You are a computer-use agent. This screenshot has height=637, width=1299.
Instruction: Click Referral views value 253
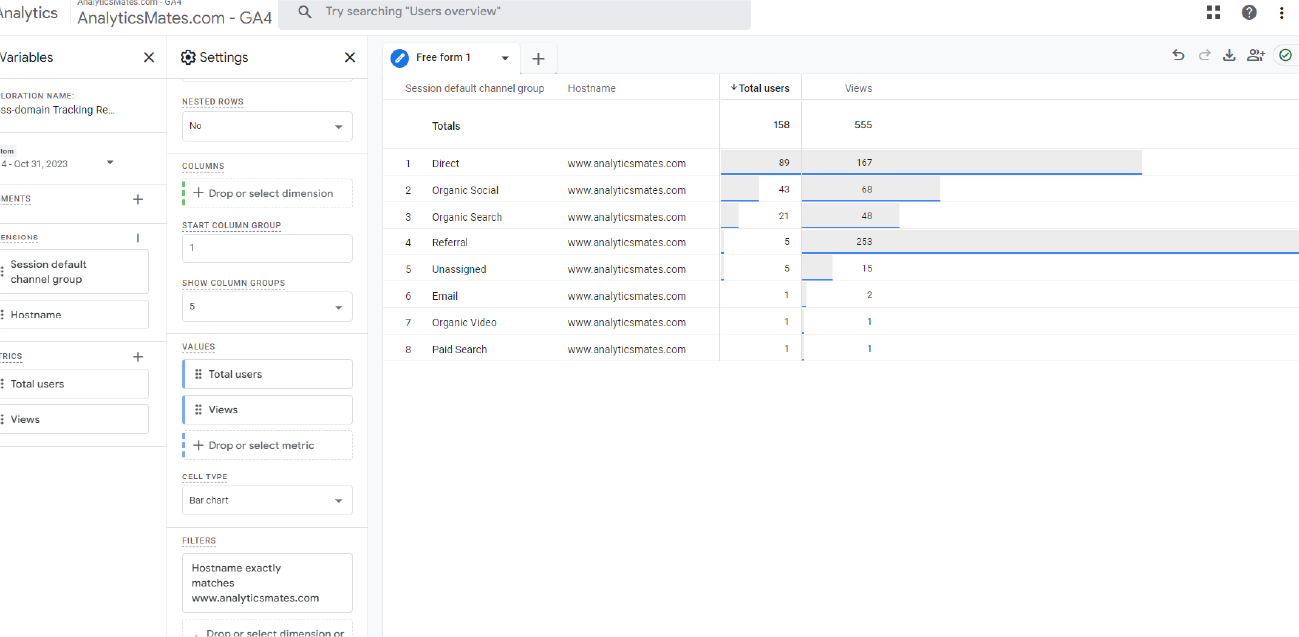[864, 242]
